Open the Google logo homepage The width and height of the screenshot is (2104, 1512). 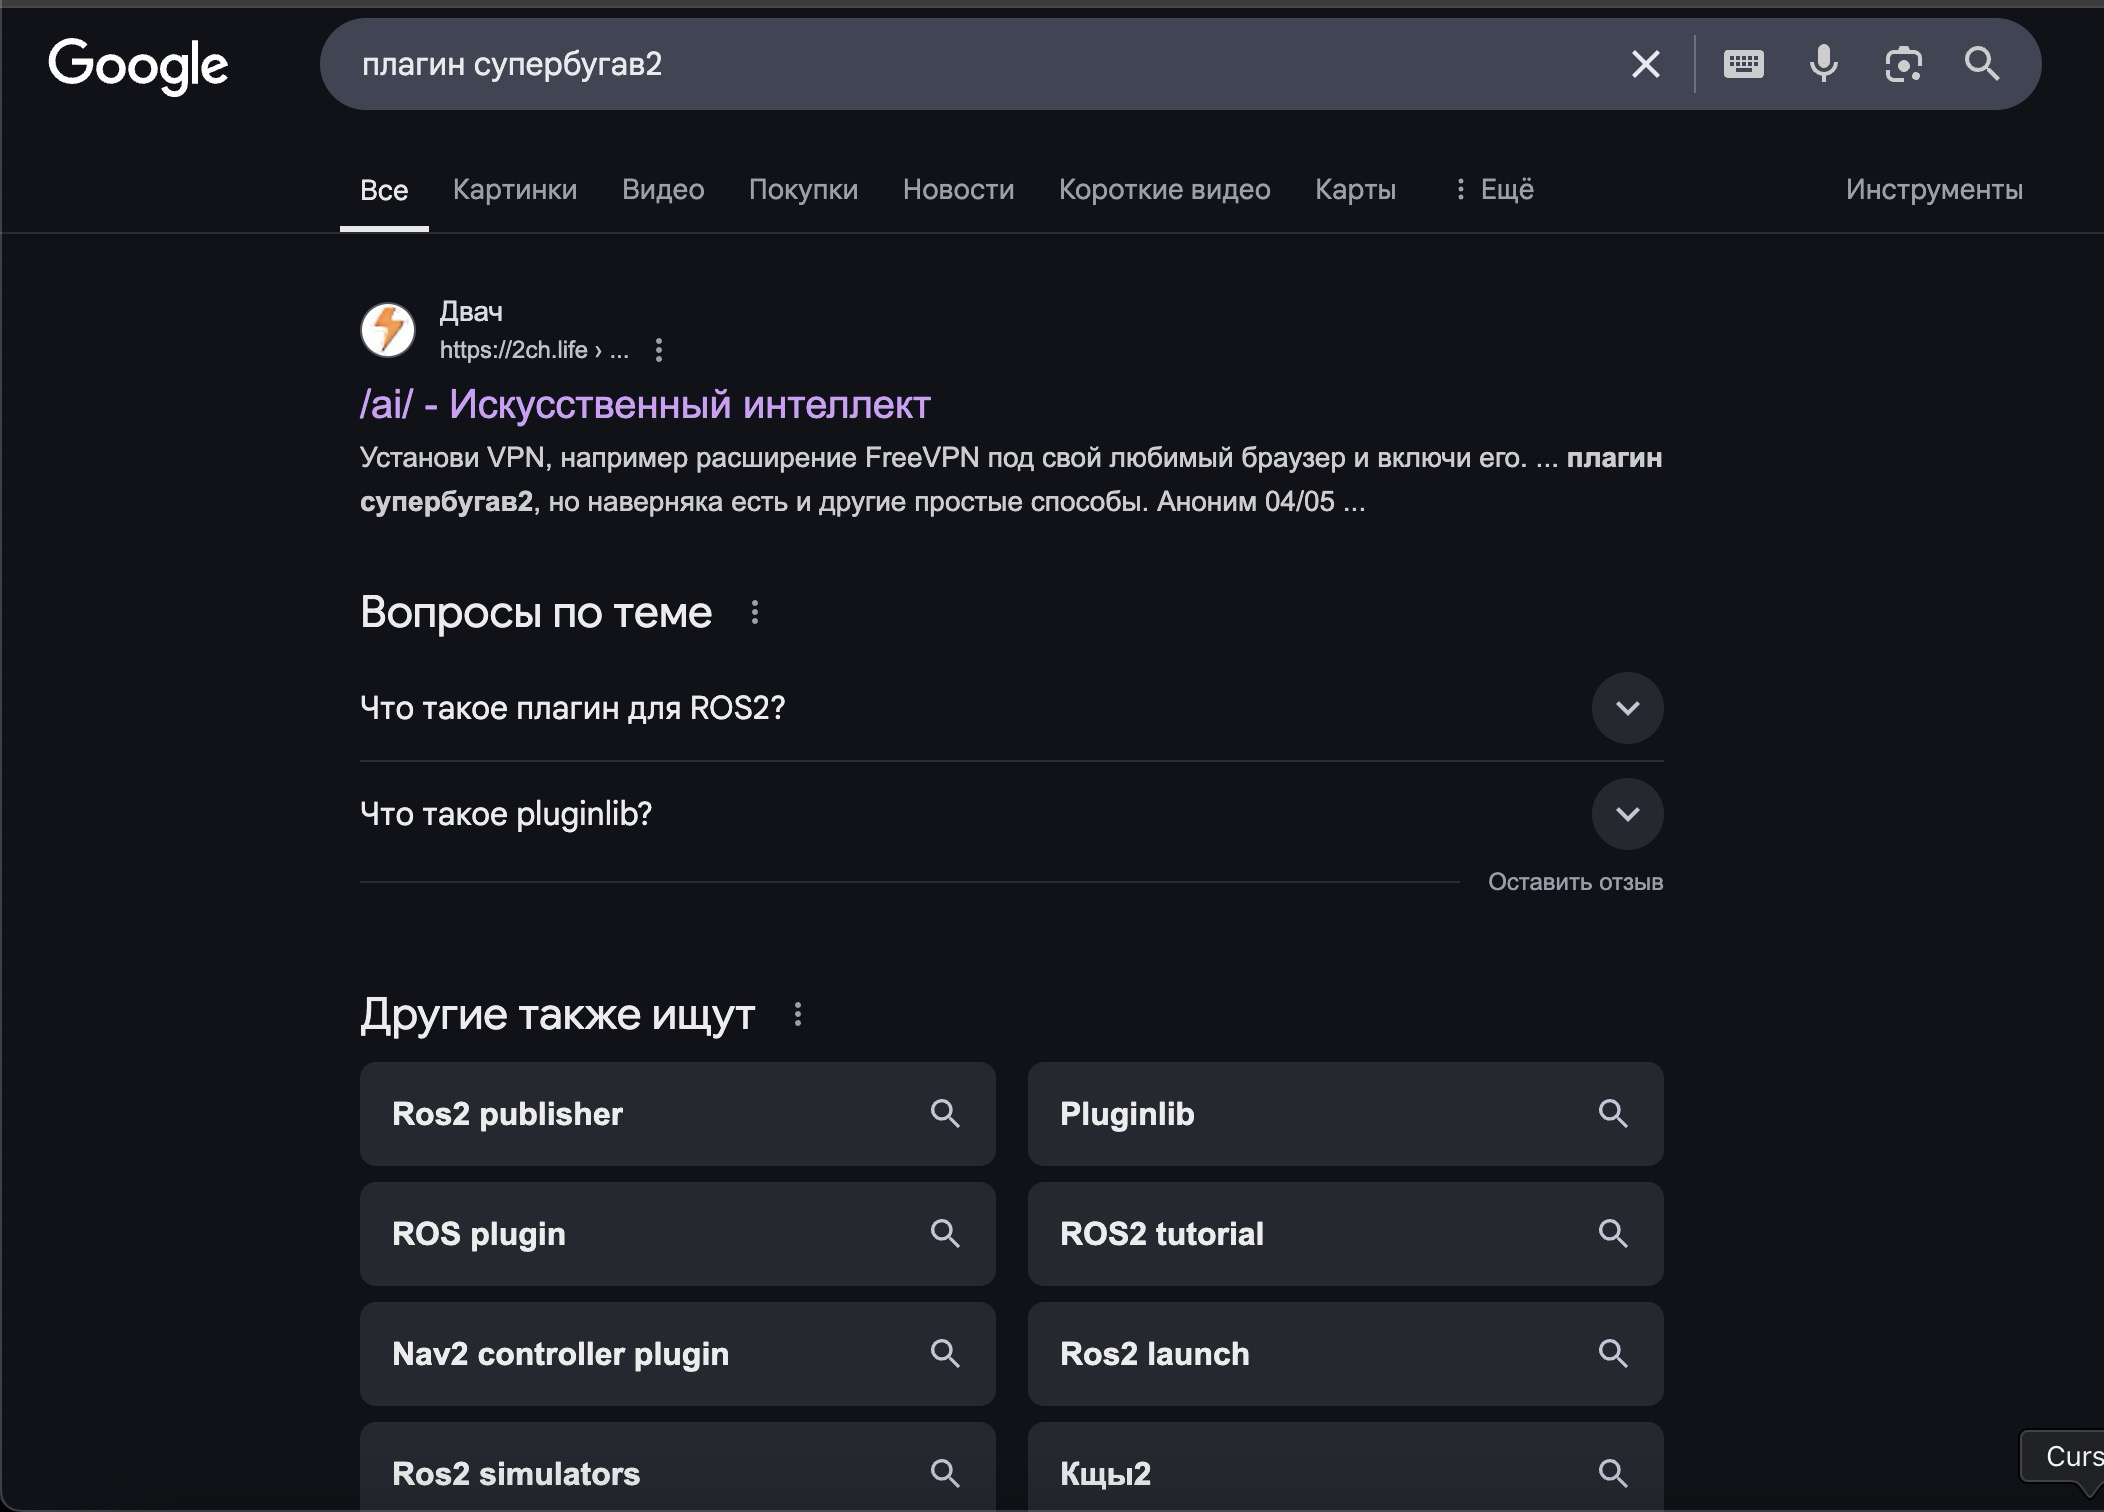tap(138, 66)
